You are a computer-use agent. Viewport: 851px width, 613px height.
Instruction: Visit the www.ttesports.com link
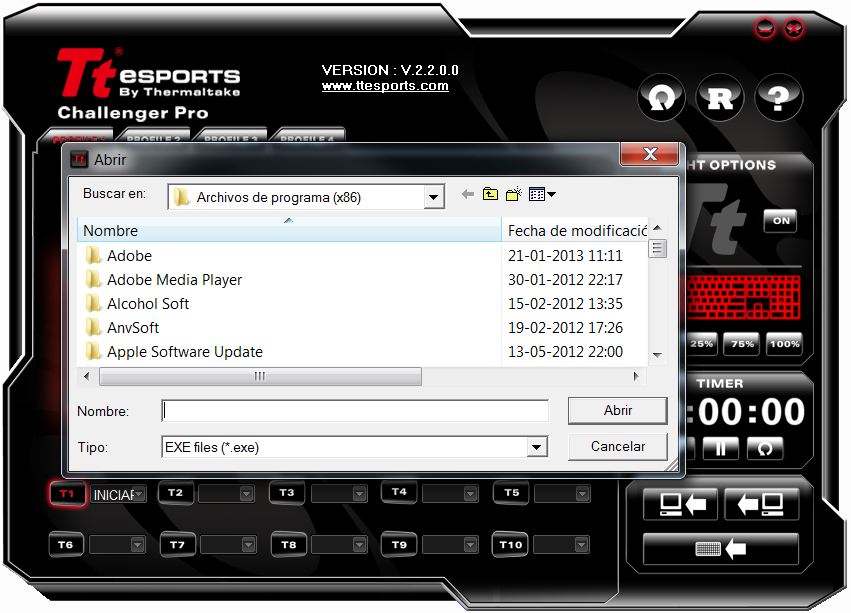click(385, 86)
